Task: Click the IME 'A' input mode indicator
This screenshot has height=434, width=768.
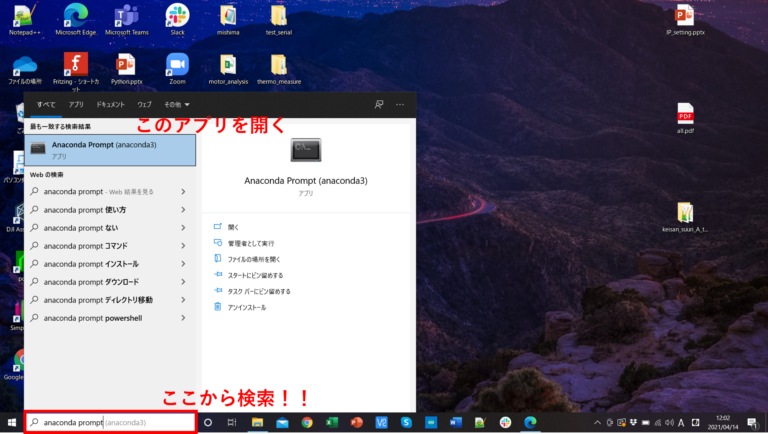Action: tap(681, 423)
